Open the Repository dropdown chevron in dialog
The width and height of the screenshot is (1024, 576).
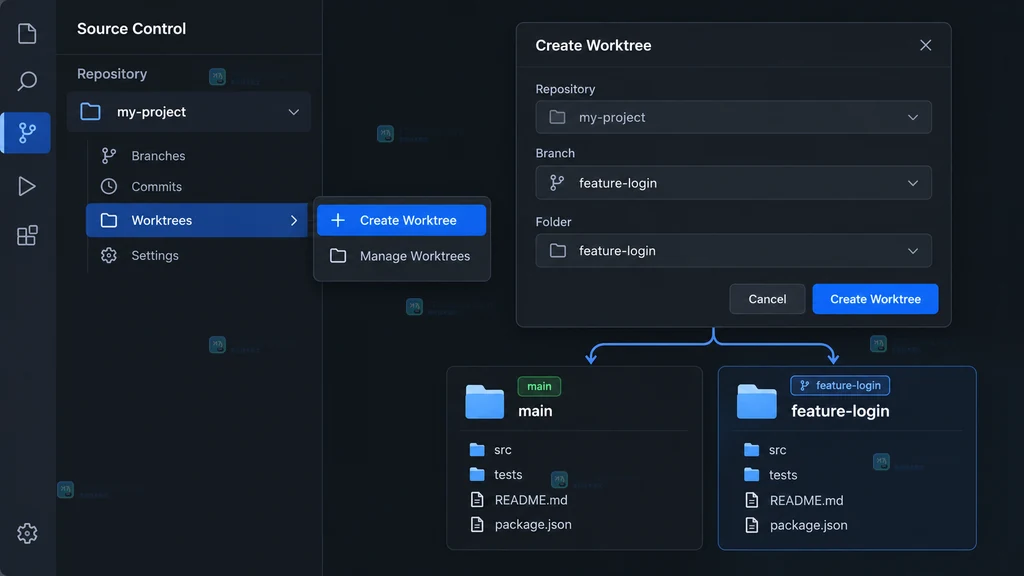tap(912, 118)
